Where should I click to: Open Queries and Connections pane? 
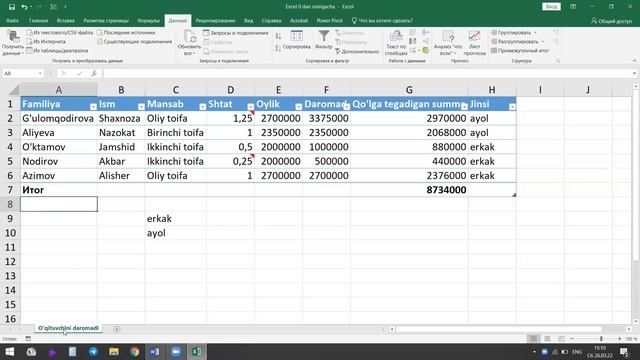click(236, 33)
